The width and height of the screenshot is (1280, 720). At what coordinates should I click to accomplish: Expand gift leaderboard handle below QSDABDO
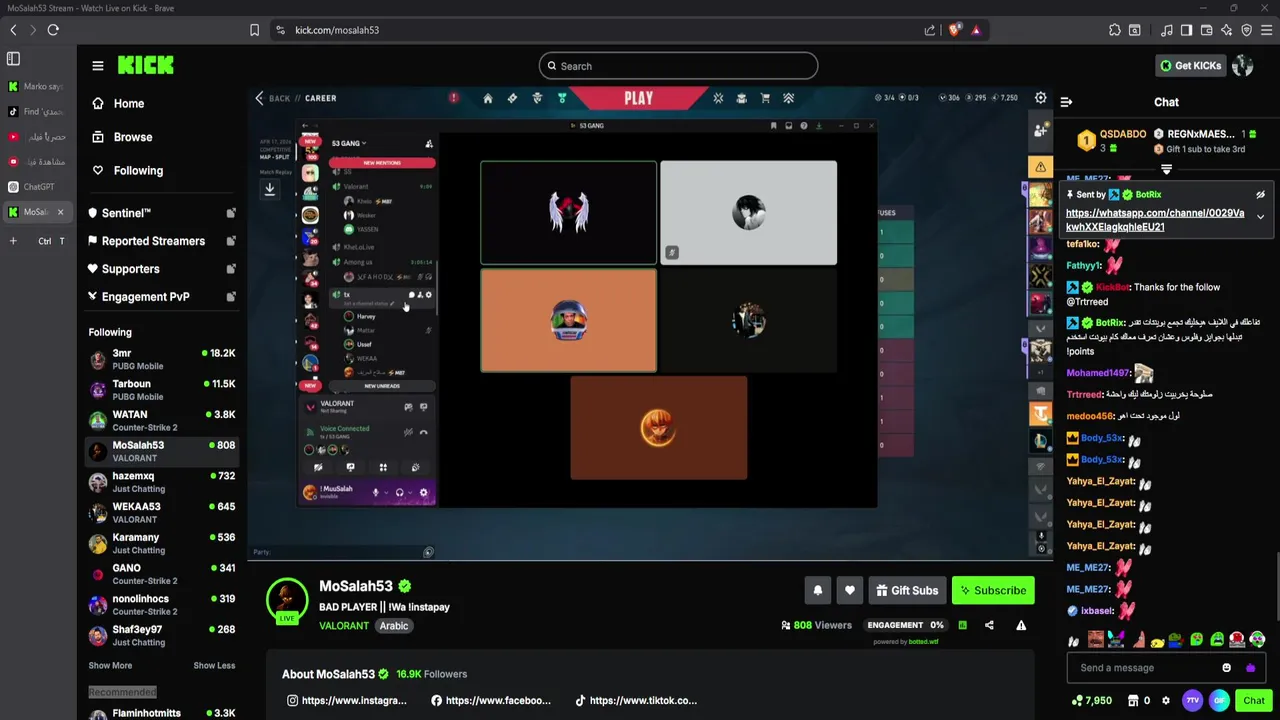point(1166,170)
